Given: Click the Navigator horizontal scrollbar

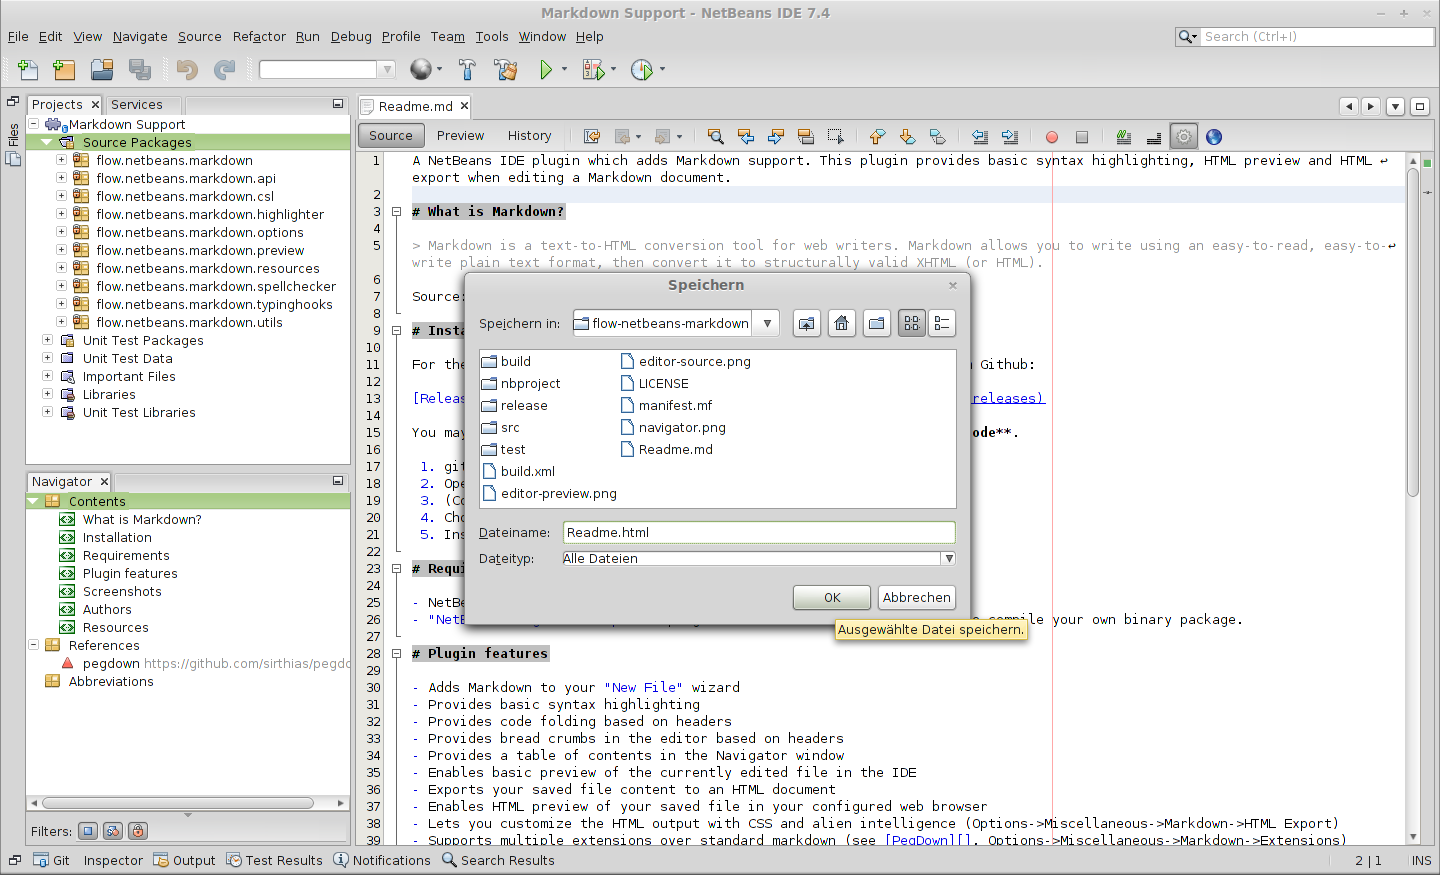Looking at the screenshot, I should (178, 803).
